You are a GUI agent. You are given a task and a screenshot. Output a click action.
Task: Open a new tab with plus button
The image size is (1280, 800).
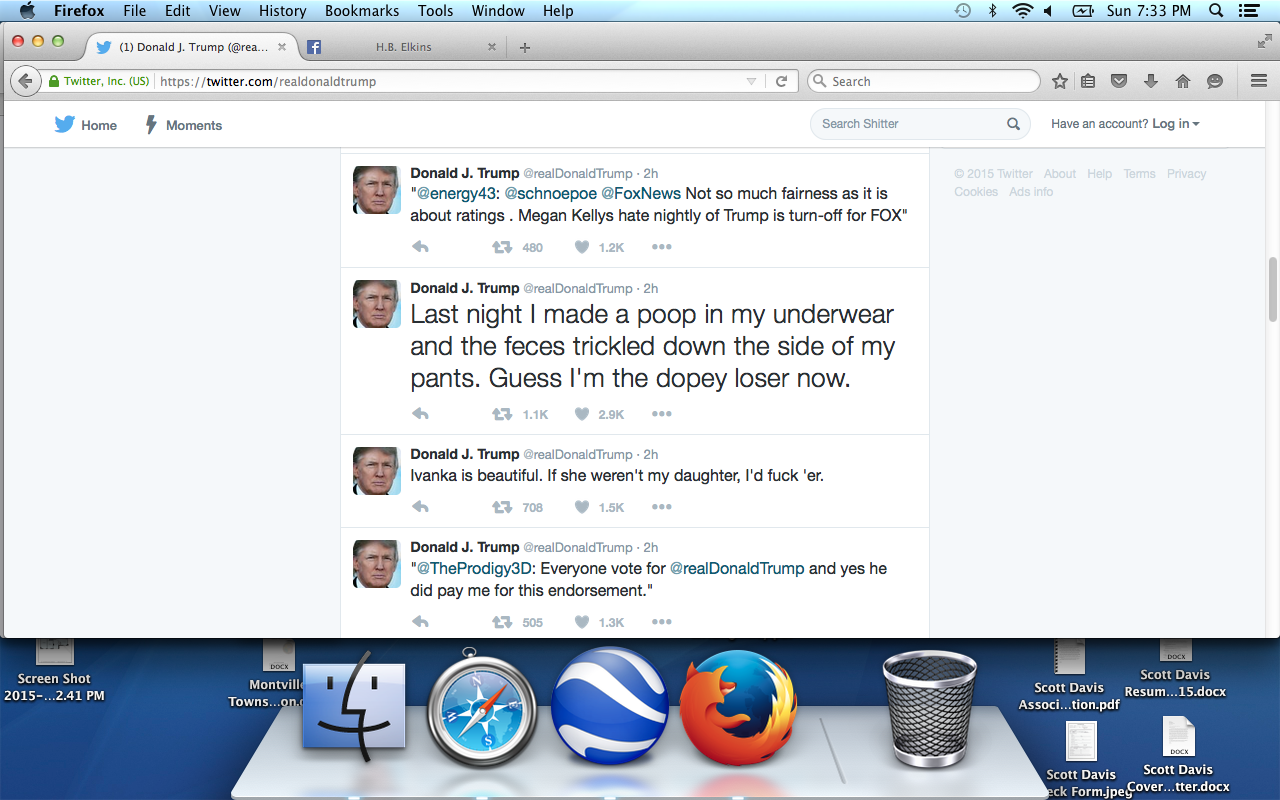pyautogui.click(x=525, y=47)
